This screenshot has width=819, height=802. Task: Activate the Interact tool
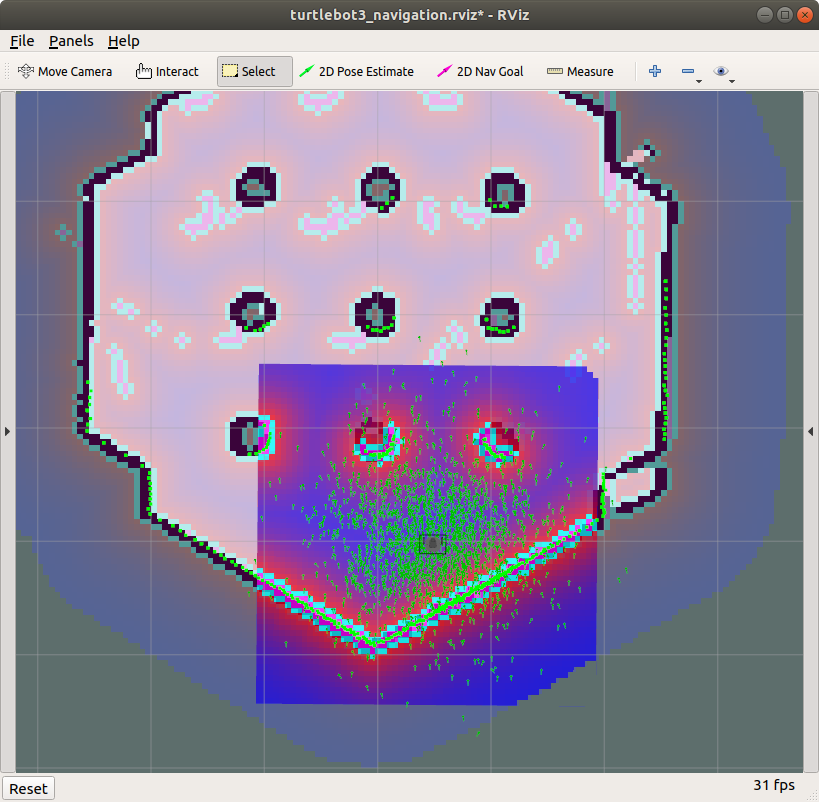tap(167, 71)
